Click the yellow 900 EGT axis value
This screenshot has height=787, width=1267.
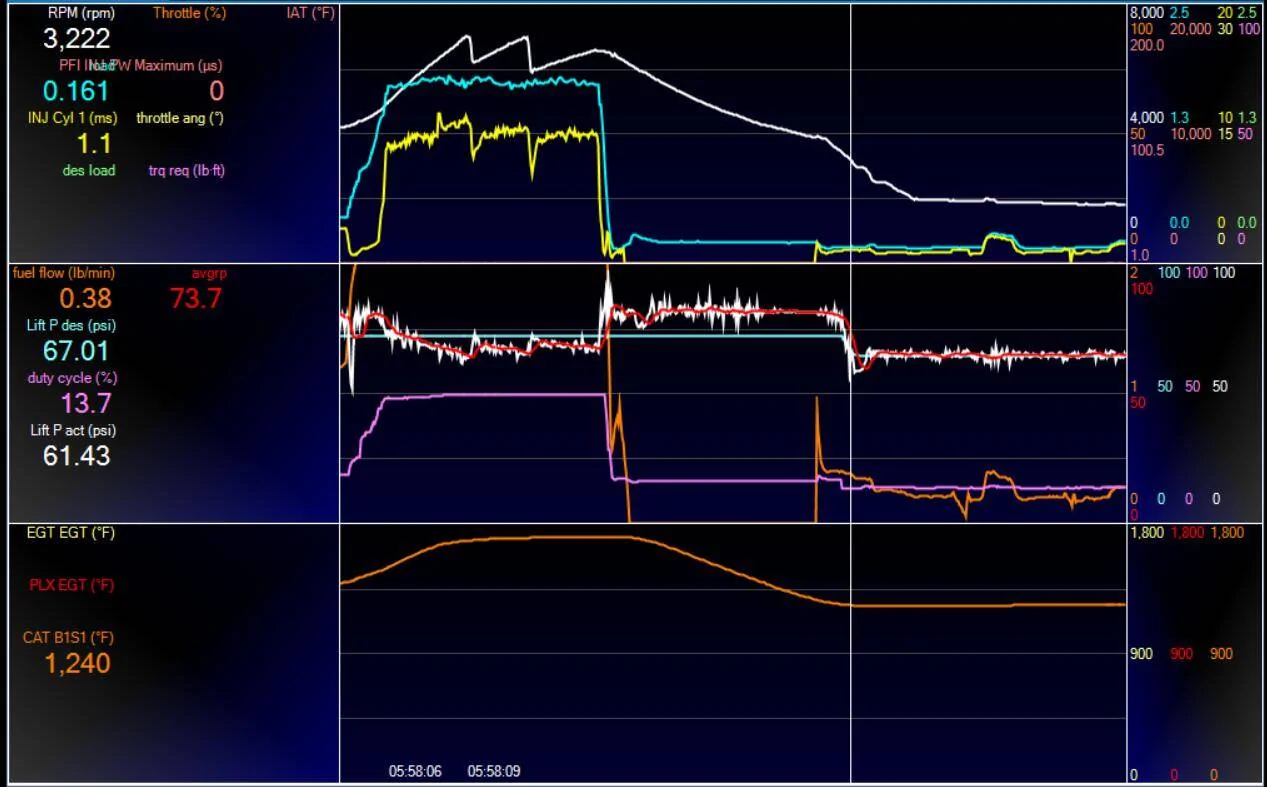click(x=1141, y=653)
